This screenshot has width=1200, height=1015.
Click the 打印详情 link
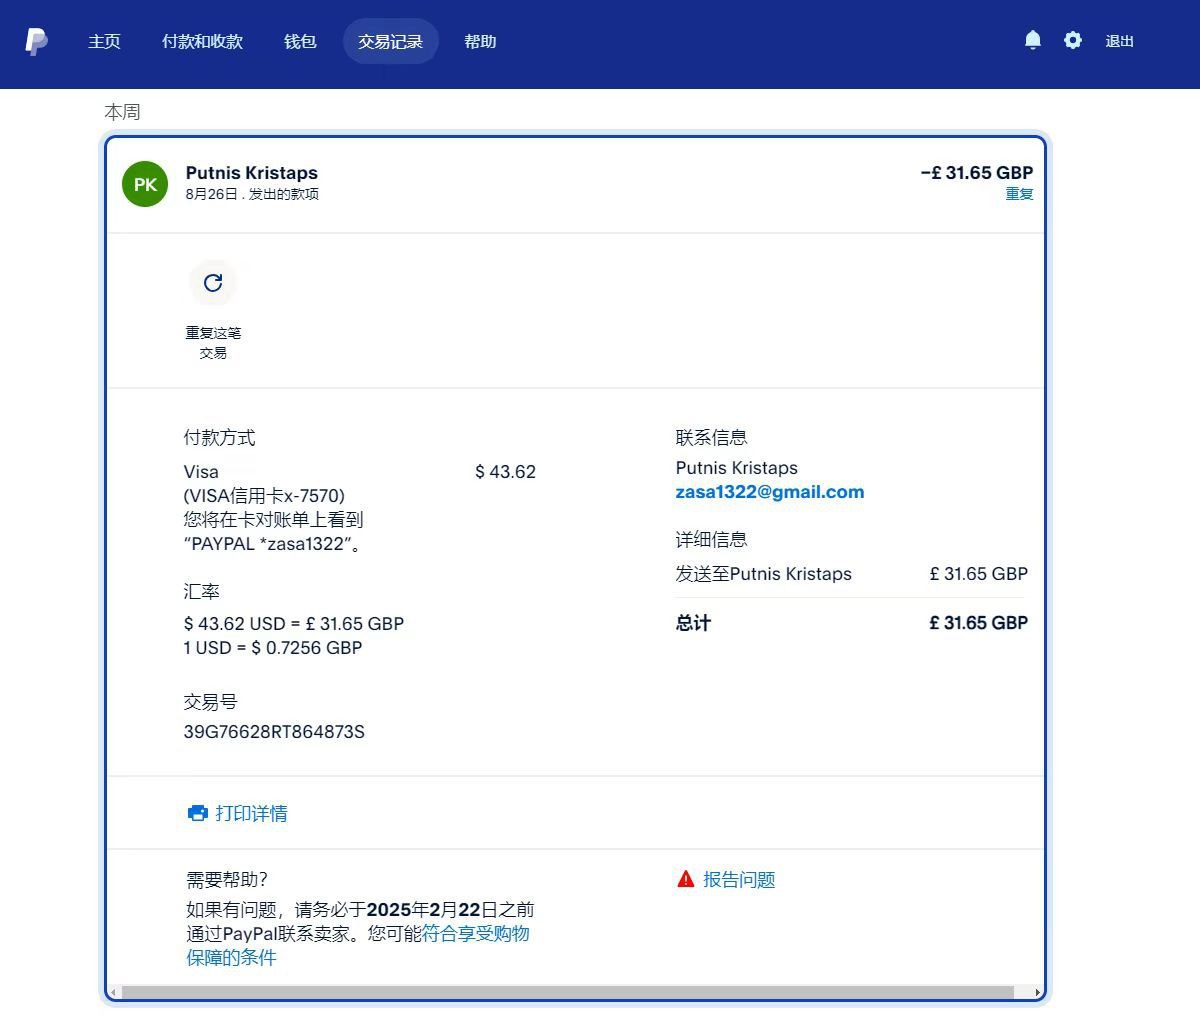251,813
